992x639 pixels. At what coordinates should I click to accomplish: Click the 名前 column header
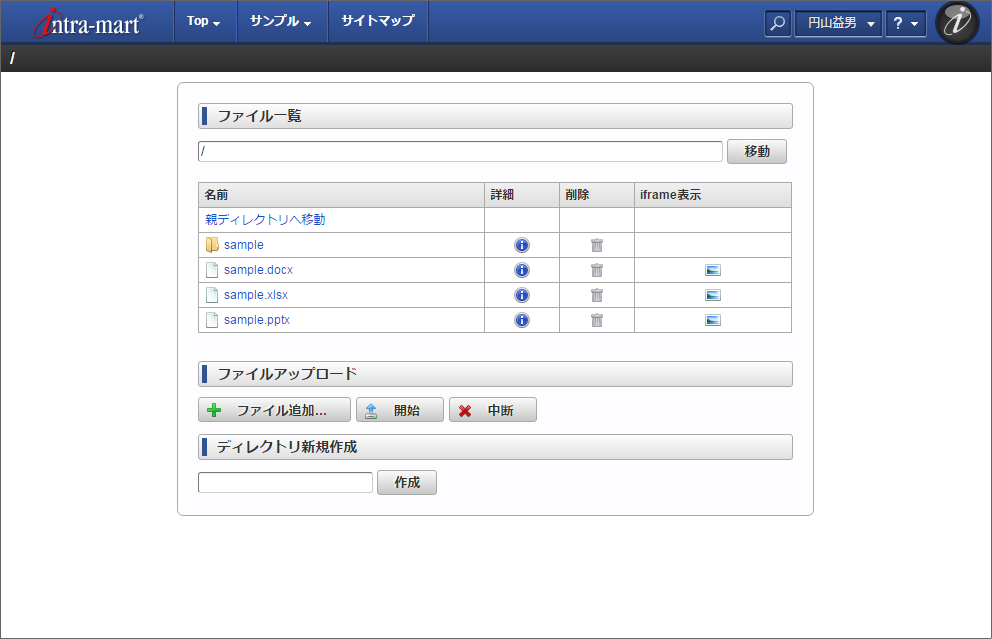point(342,195)
